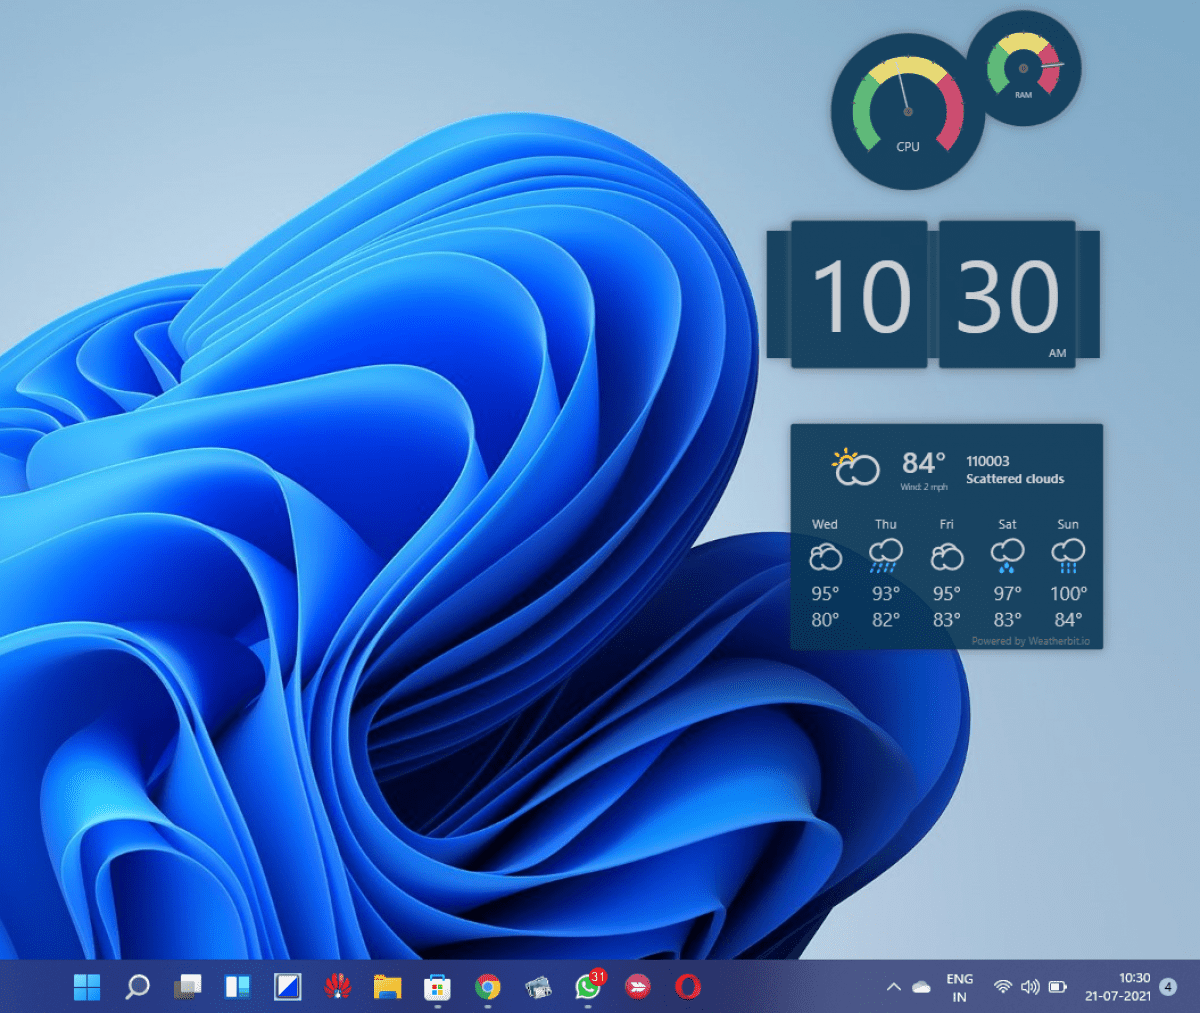The width and height of the screenshot is (1200, 1013).
Task: Switch input language via ENG IN
Action: (959, 987)
